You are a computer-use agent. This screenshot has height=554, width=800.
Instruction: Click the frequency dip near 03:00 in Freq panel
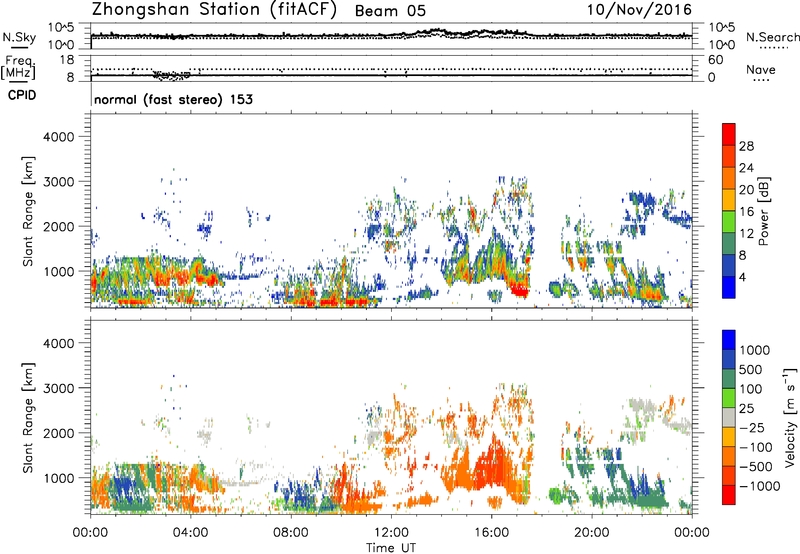171,75
